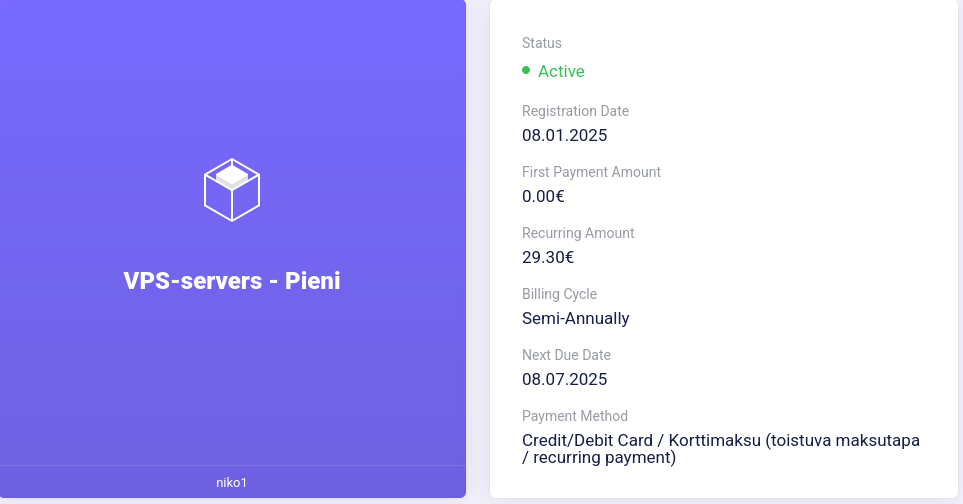Click the Billing Cycle label
This screenshot has width=963, height=504.
tap(559, 294)
